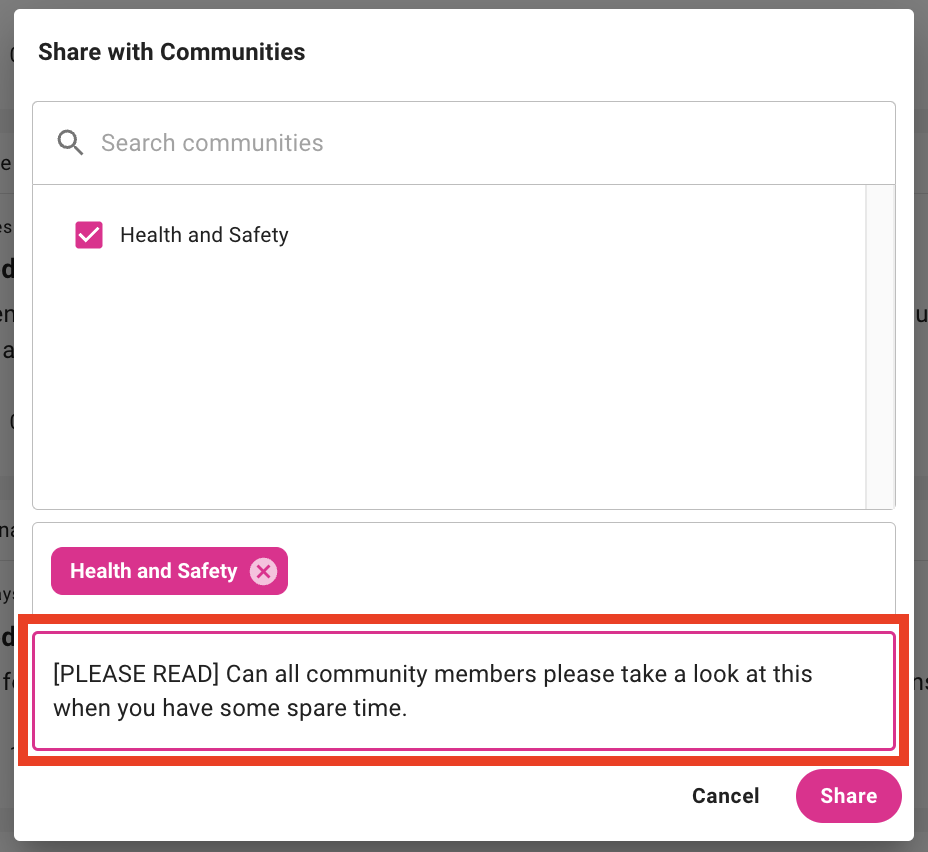Place cursor on the [PLEASE READ] text
The width and height of the screenshot is (928, 852).
point(136,674)
